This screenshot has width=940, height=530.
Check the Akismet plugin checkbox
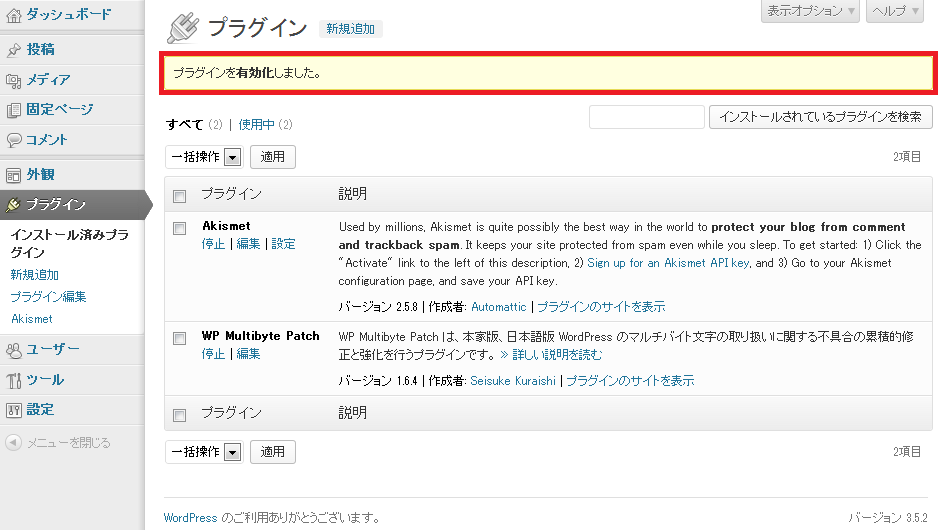(x=180, y=228)
